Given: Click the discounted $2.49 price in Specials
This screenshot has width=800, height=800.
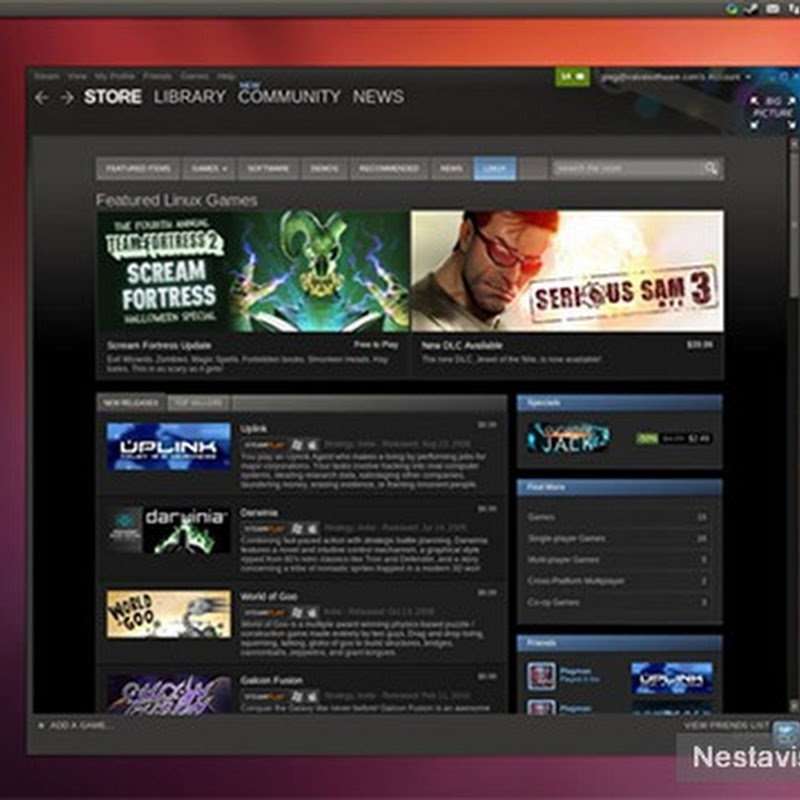Looking at the screenshot, I should coord(699,438).
